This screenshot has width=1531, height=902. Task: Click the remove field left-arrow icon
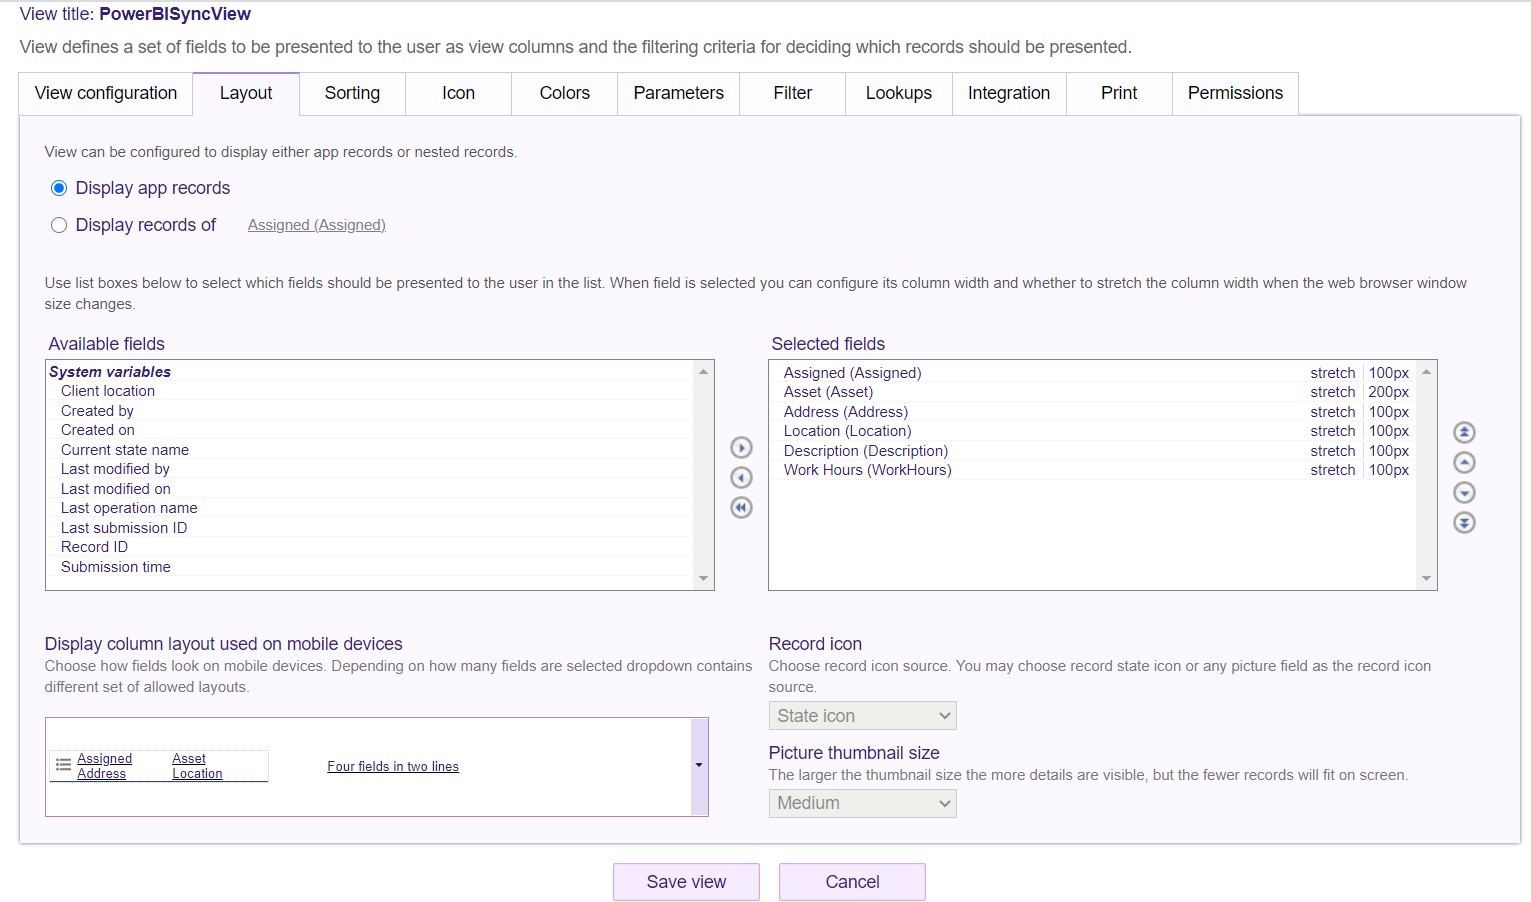tap(741, 478)
